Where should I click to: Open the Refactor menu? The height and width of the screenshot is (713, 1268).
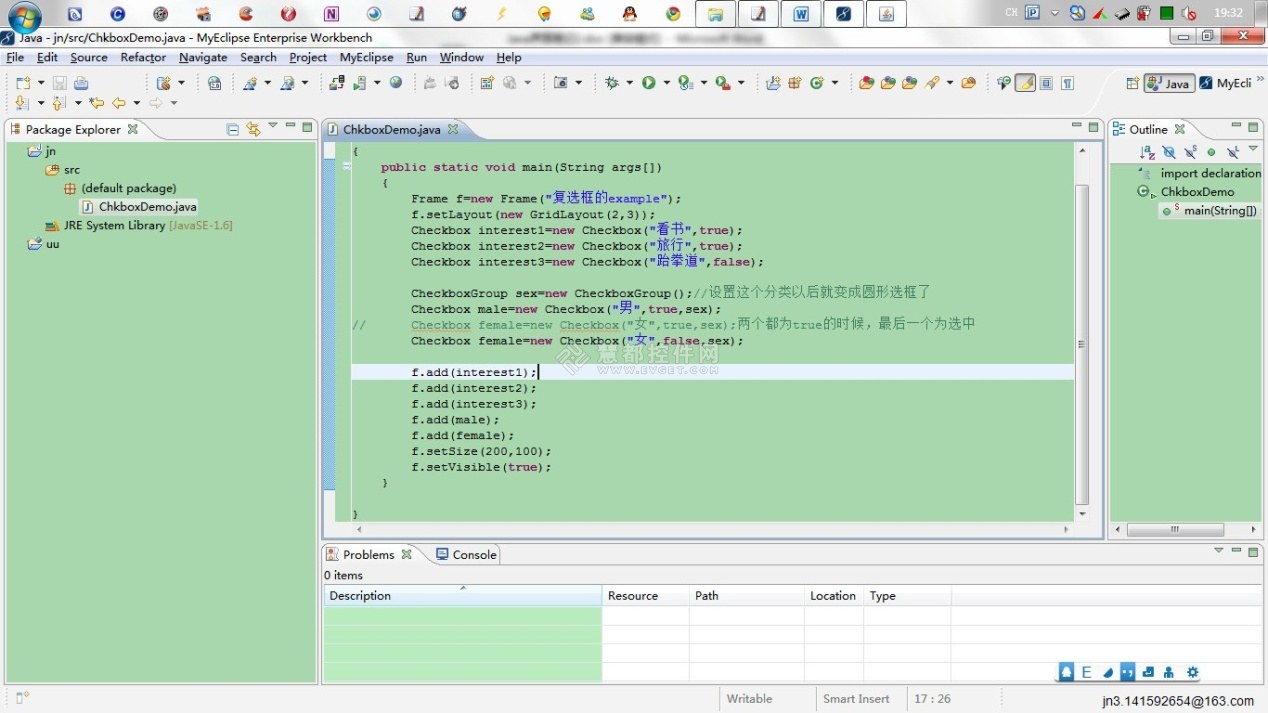143,57
